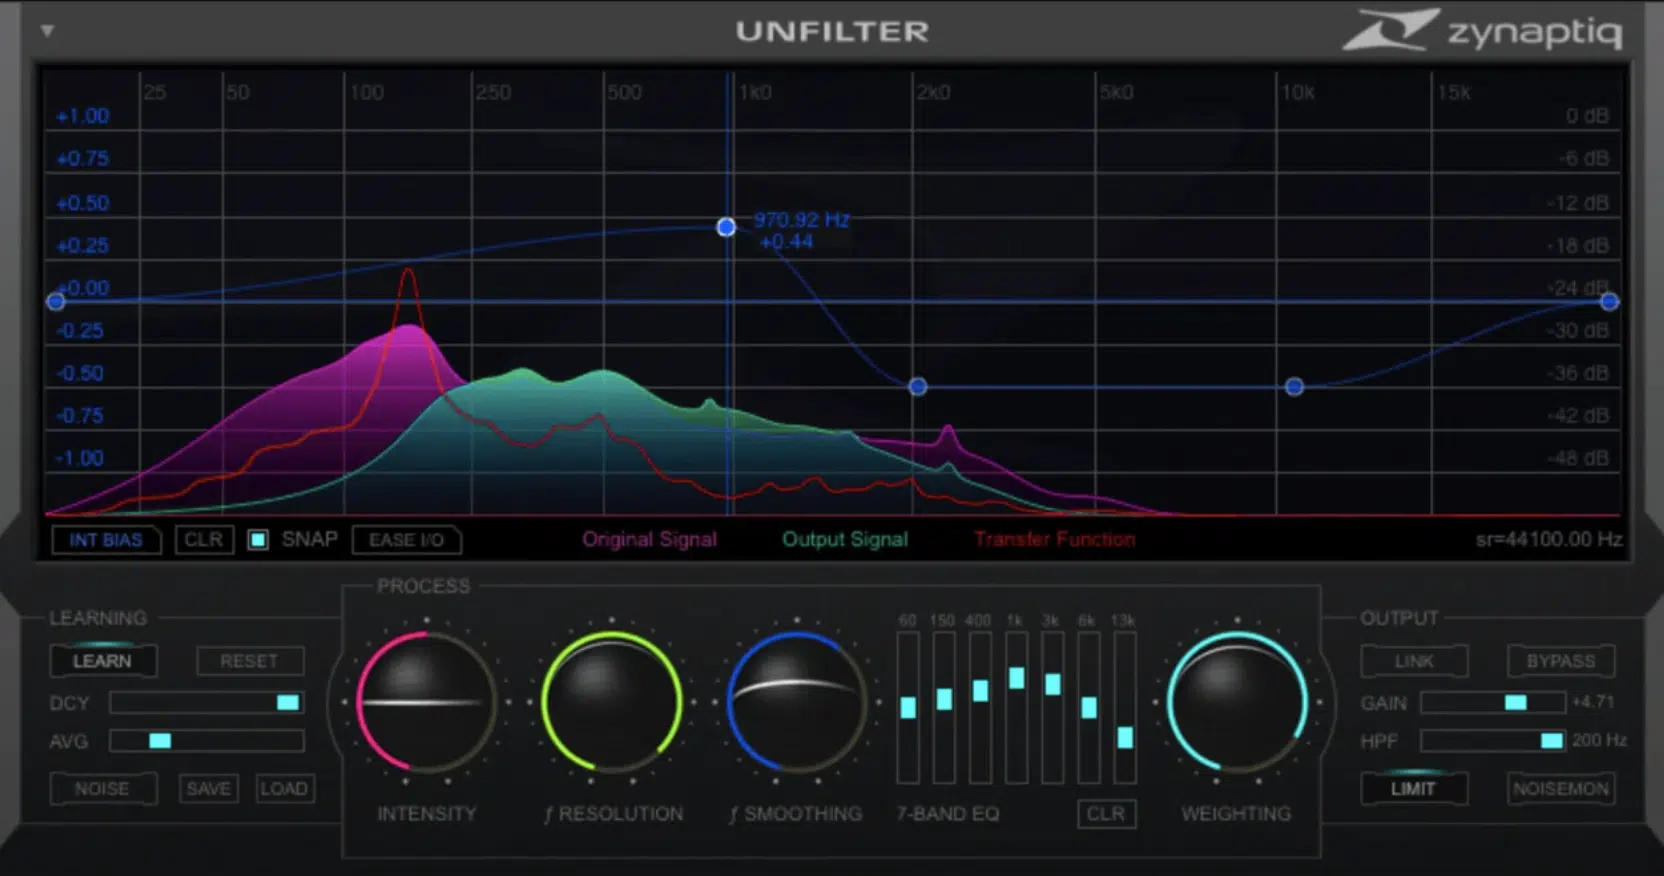1664x876 pixels.
Task: Click the 200 Hz HPF value
Action: [x=1599, y=740]
